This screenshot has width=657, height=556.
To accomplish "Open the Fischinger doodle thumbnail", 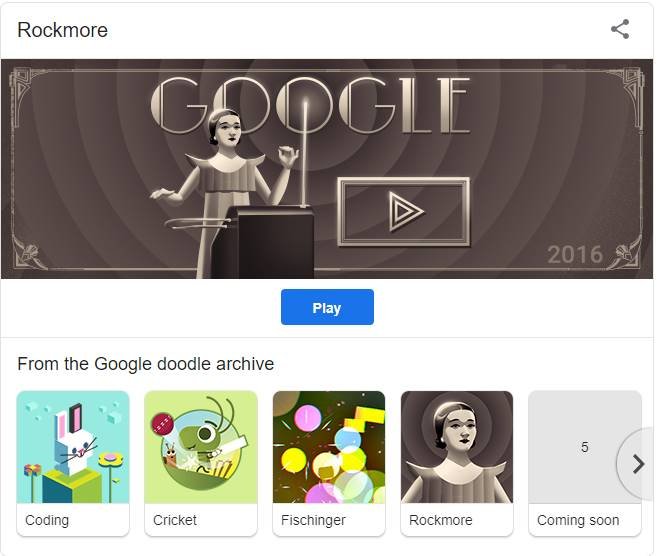I will pyautogui.click(x=329, y=447).
